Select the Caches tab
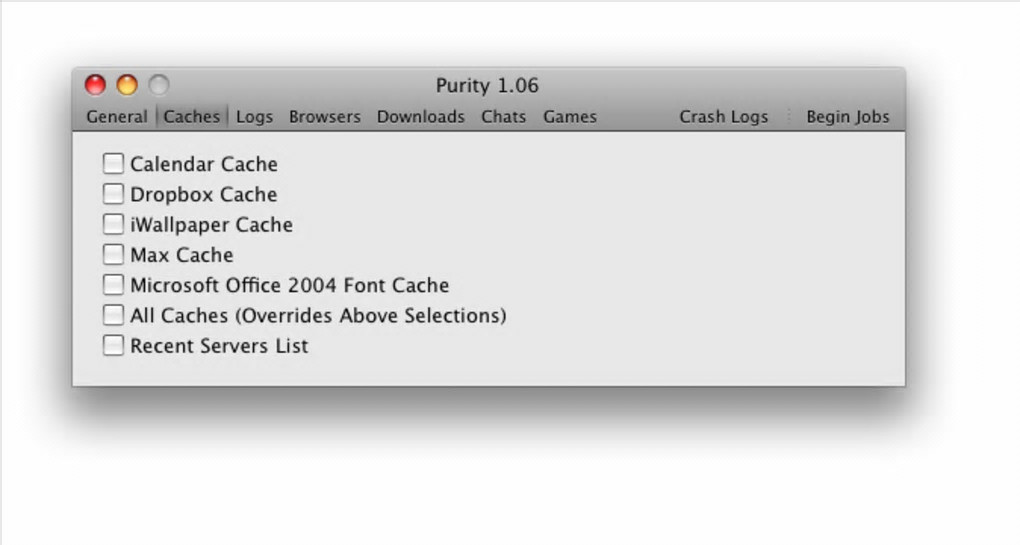1020x545 pixels. coord(191,117)
